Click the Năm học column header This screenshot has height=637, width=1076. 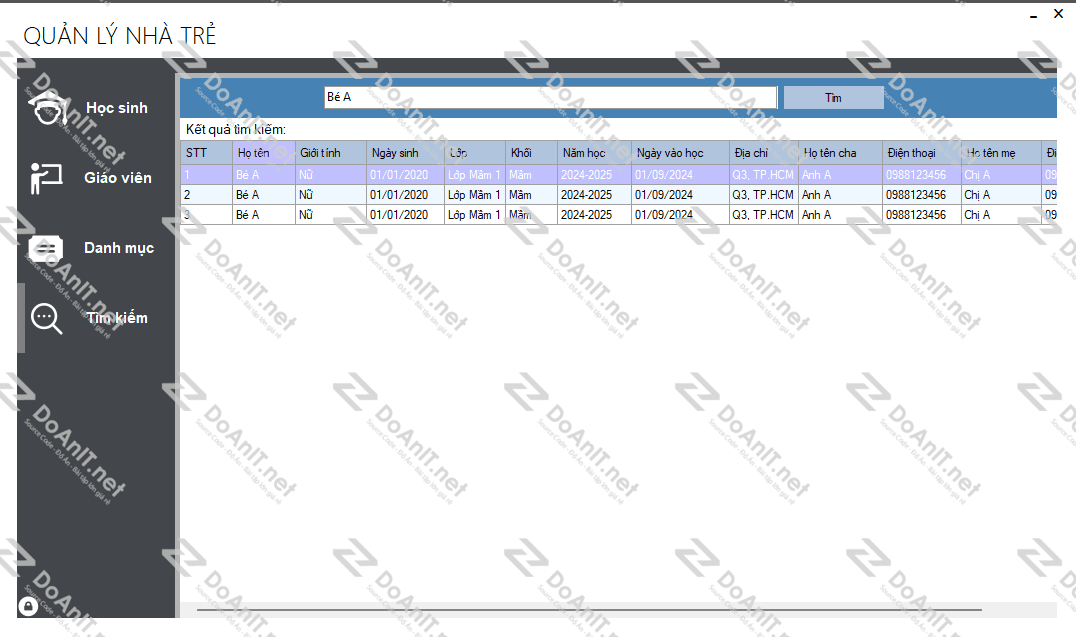594,153
